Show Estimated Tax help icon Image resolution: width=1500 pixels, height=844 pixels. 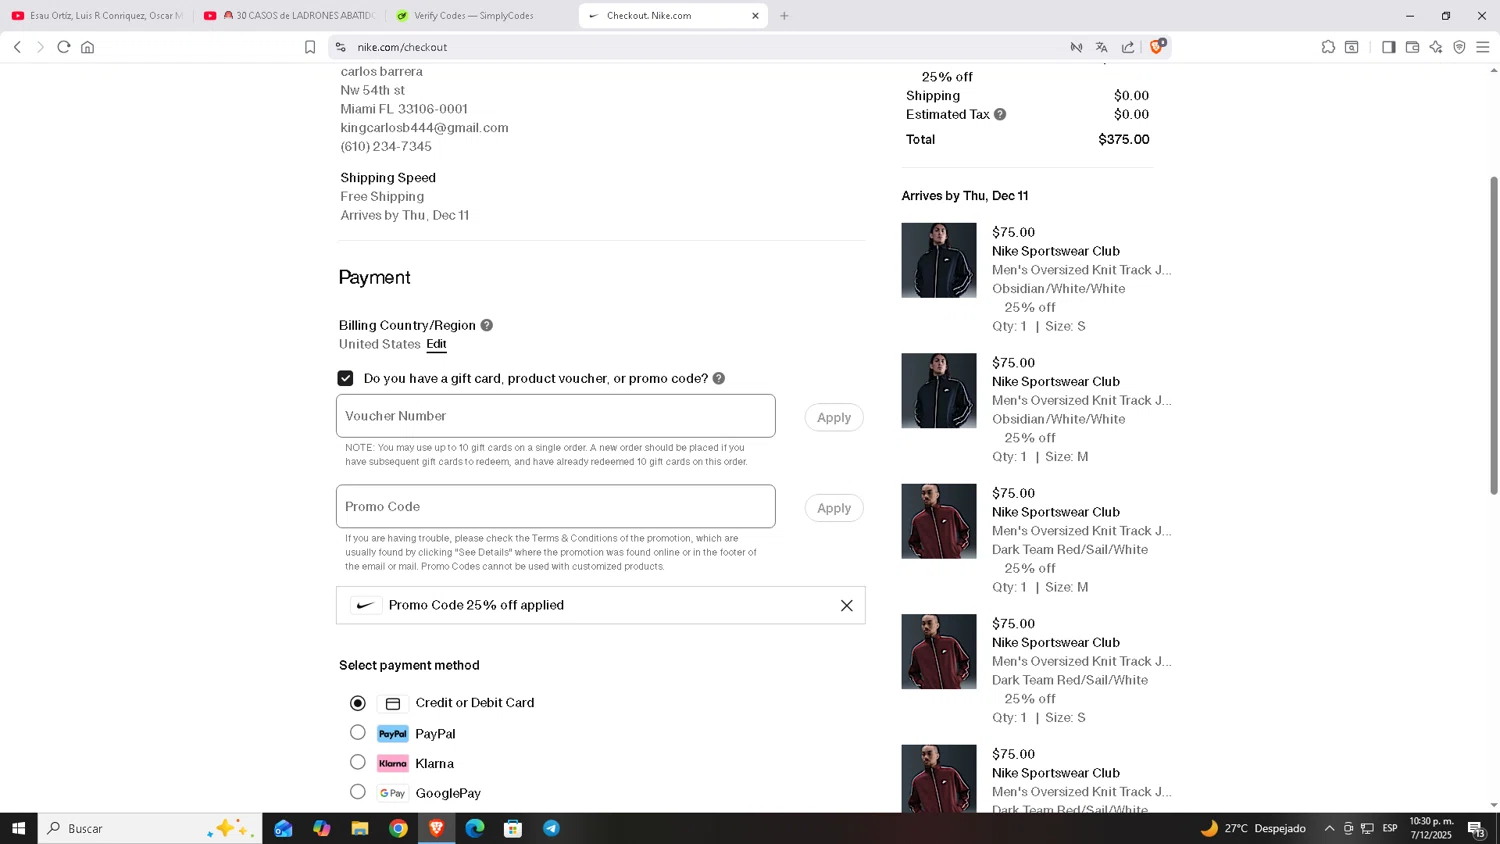[1000, 114]
